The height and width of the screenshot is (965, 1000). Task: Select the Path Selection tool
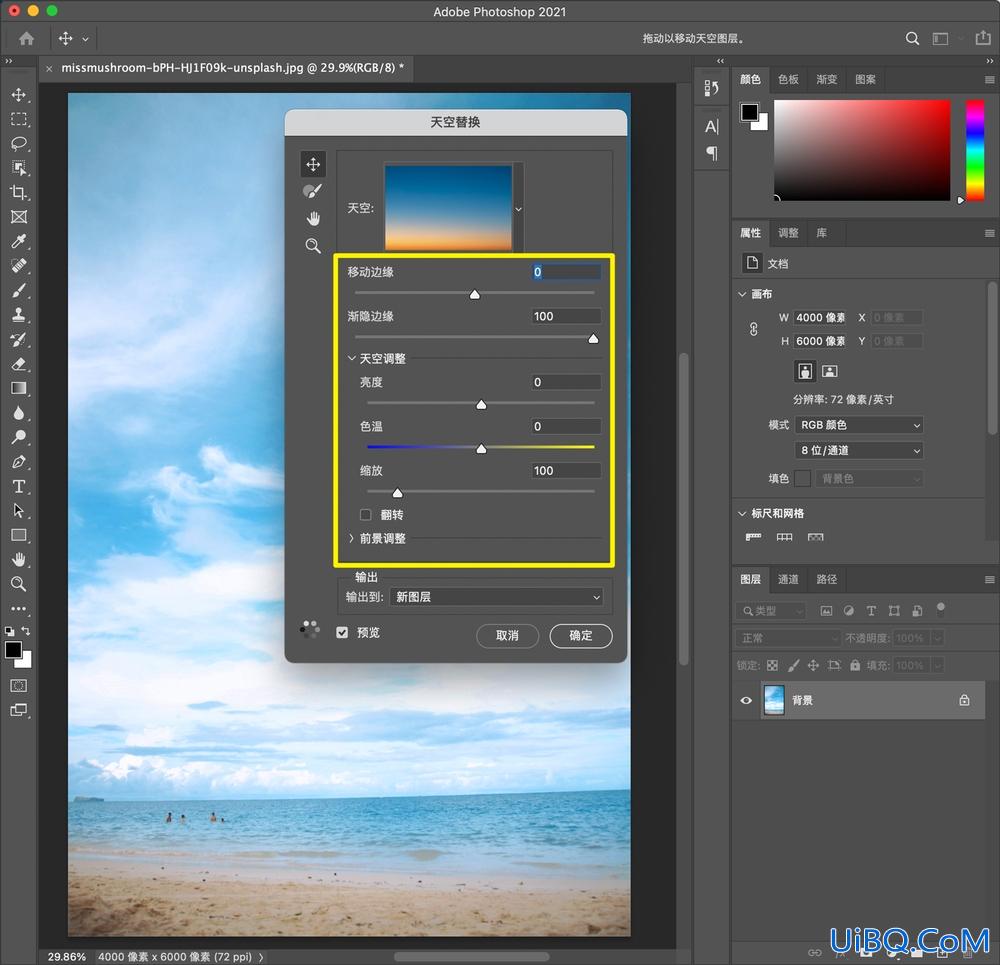(x=18, y=510)
